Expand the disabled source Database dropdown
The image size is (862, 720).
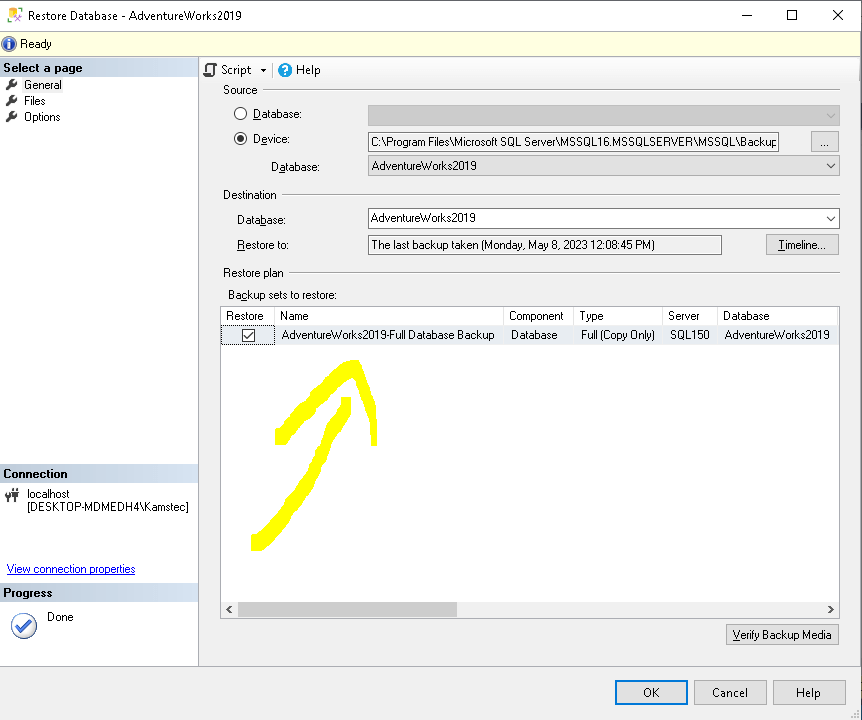[x=831, y=115]
